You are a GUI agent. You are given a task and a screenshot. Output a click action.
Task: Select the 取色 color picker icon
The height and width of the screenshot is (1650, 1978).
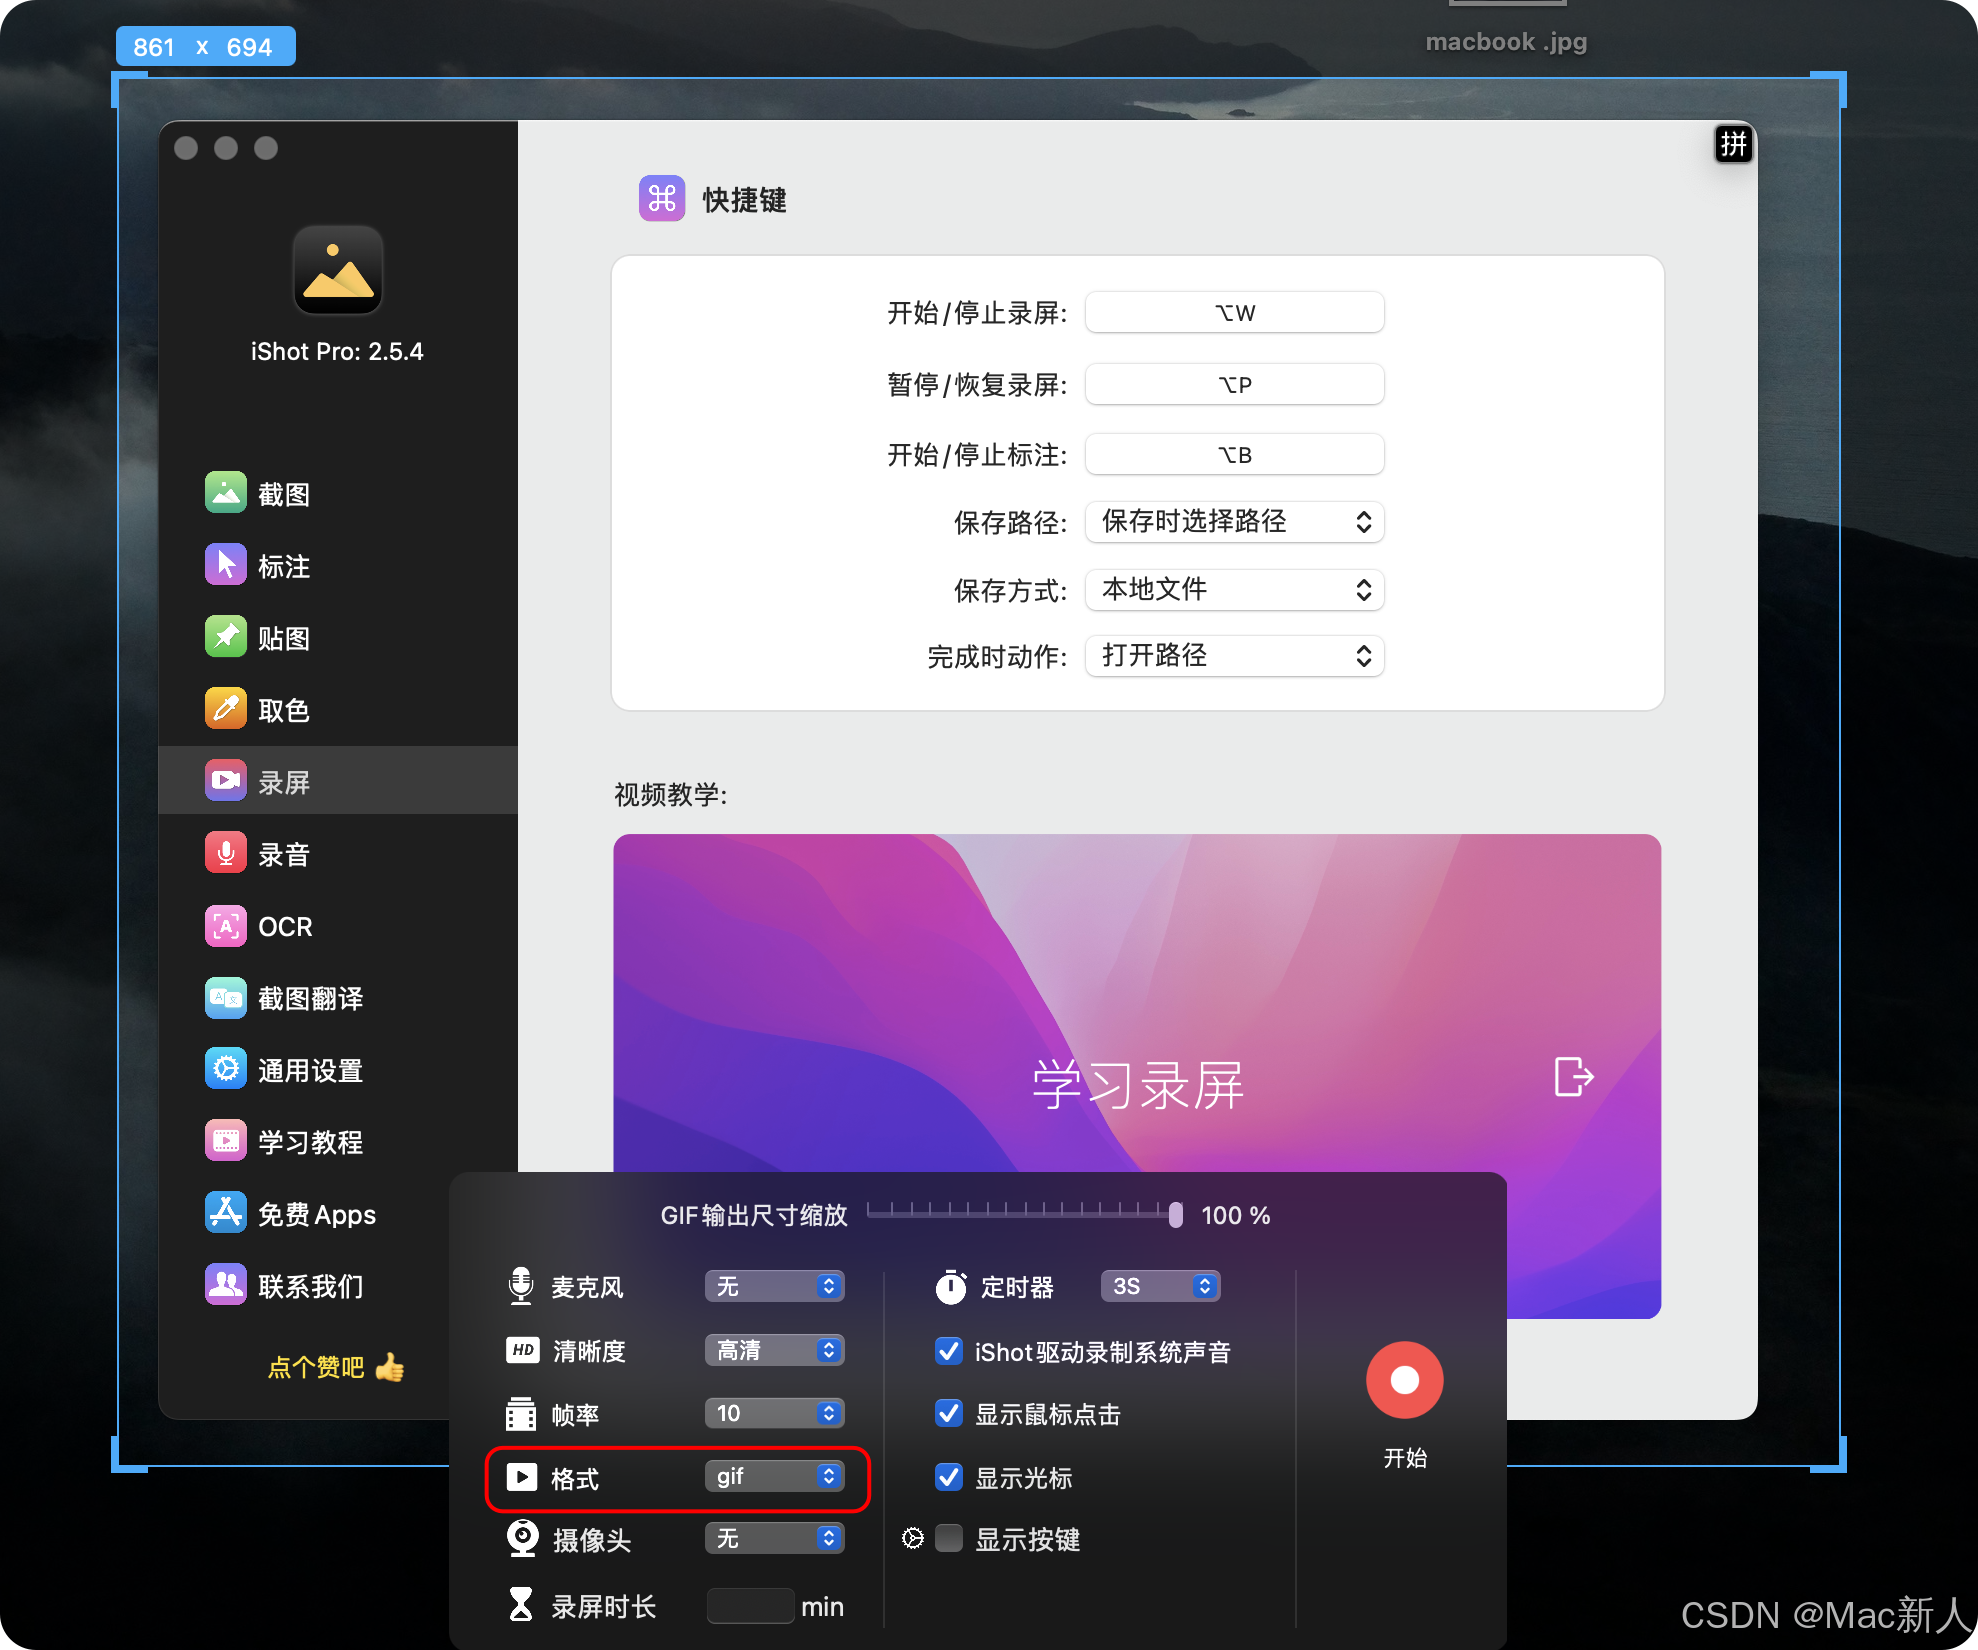tap(226, 709)
